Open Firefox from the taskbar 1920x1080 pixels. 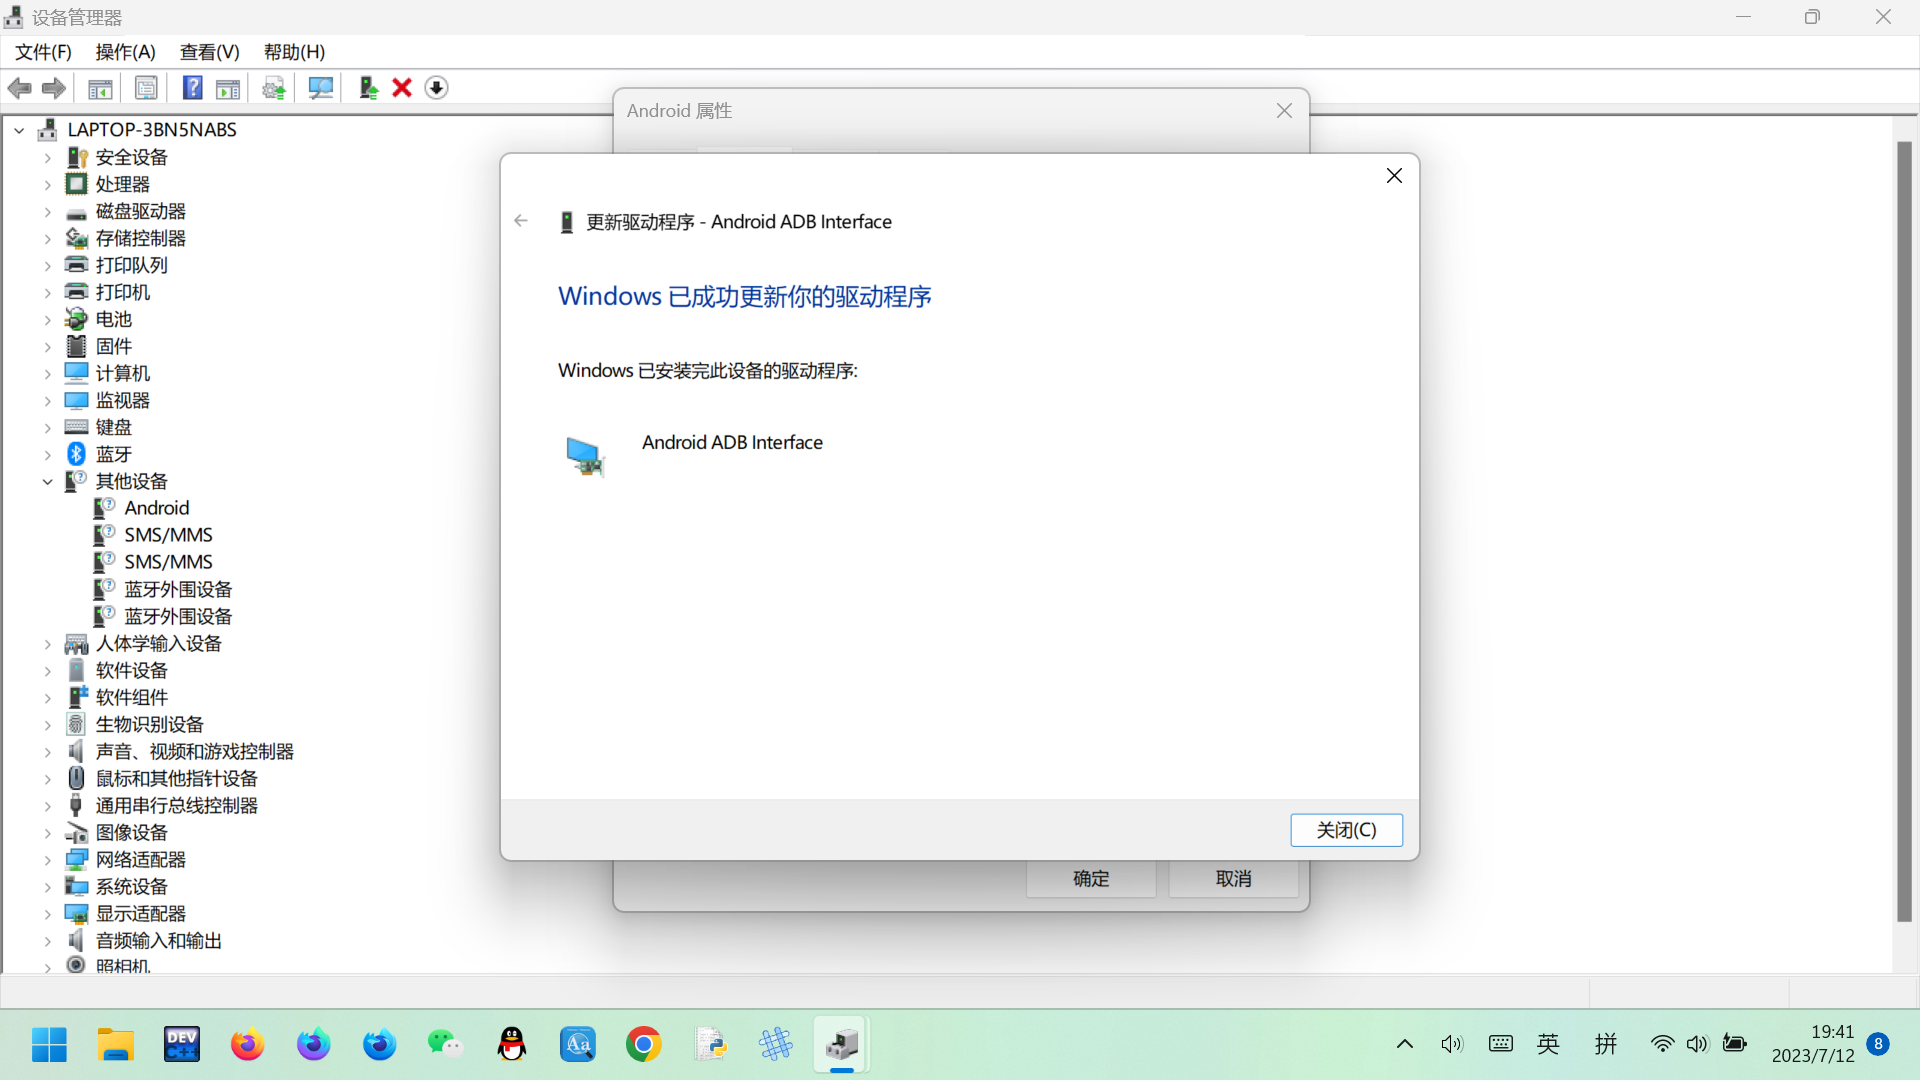(x=248, y=1045)
